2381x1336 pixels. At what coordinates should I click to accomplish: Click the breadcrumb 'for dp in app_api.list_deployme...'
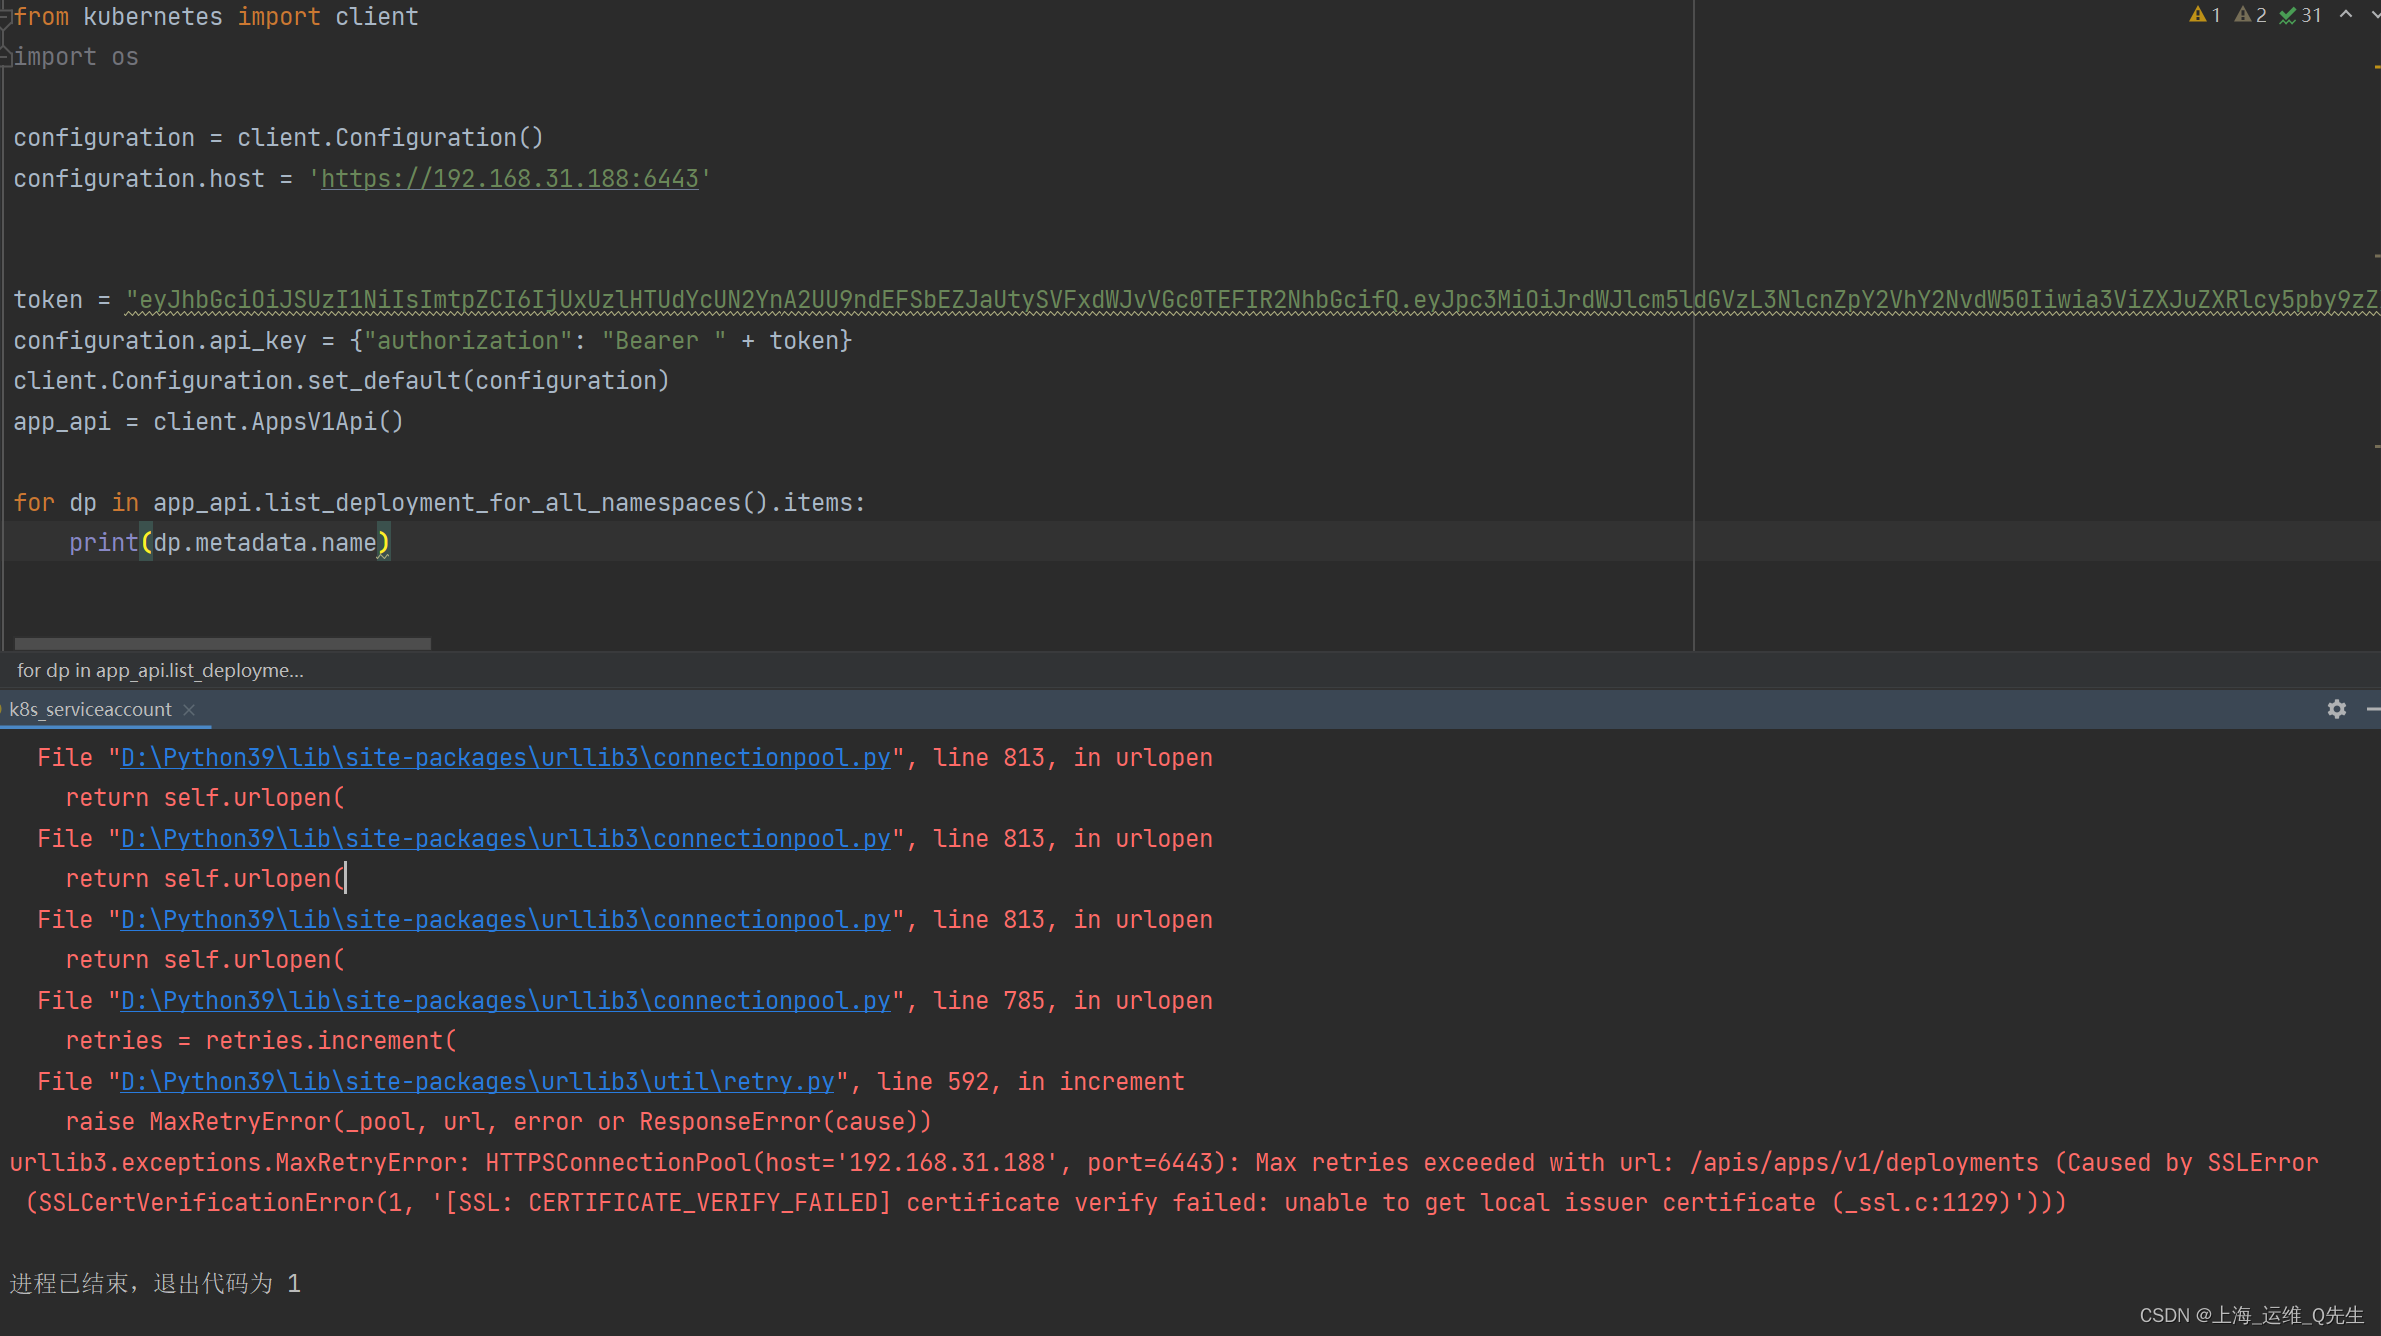[160, 670]
